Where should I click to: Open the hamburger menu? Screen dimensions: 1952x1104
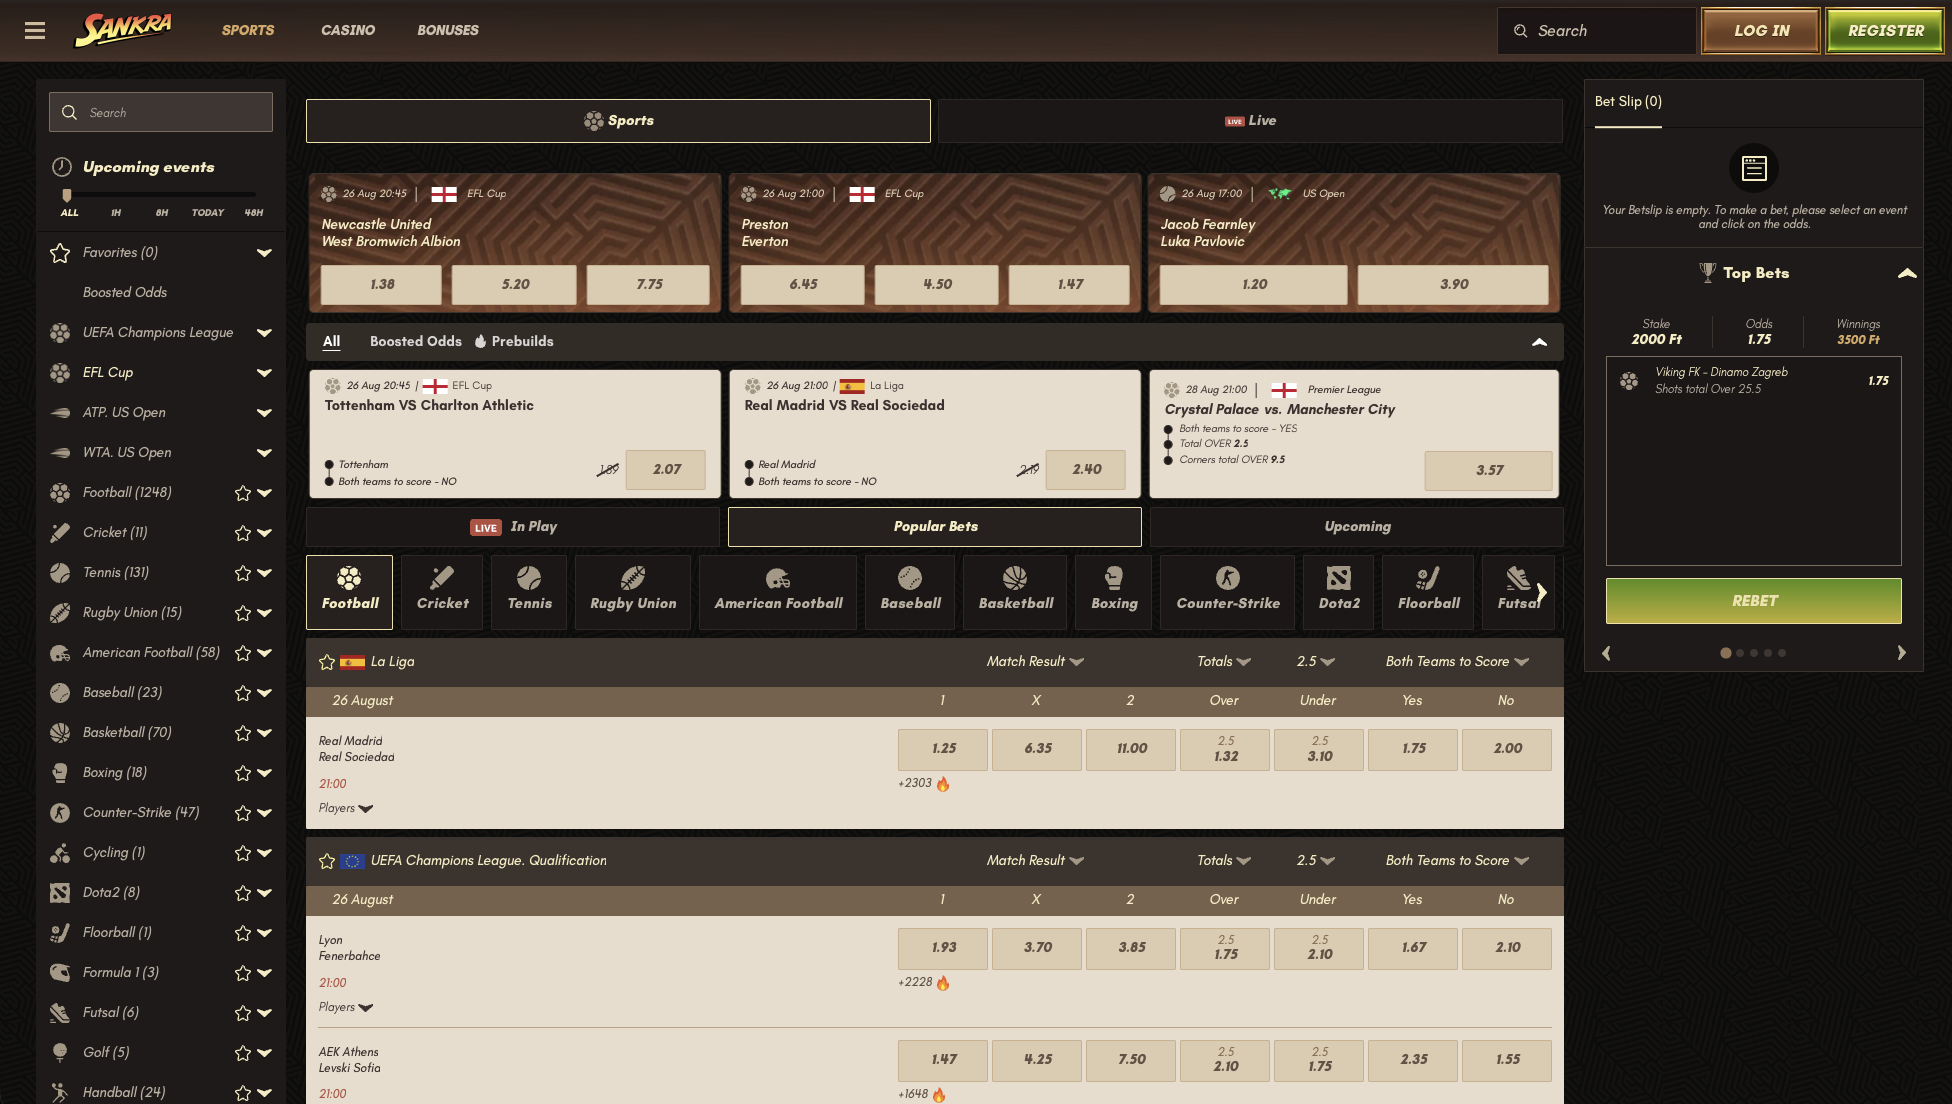click(35, 30)
